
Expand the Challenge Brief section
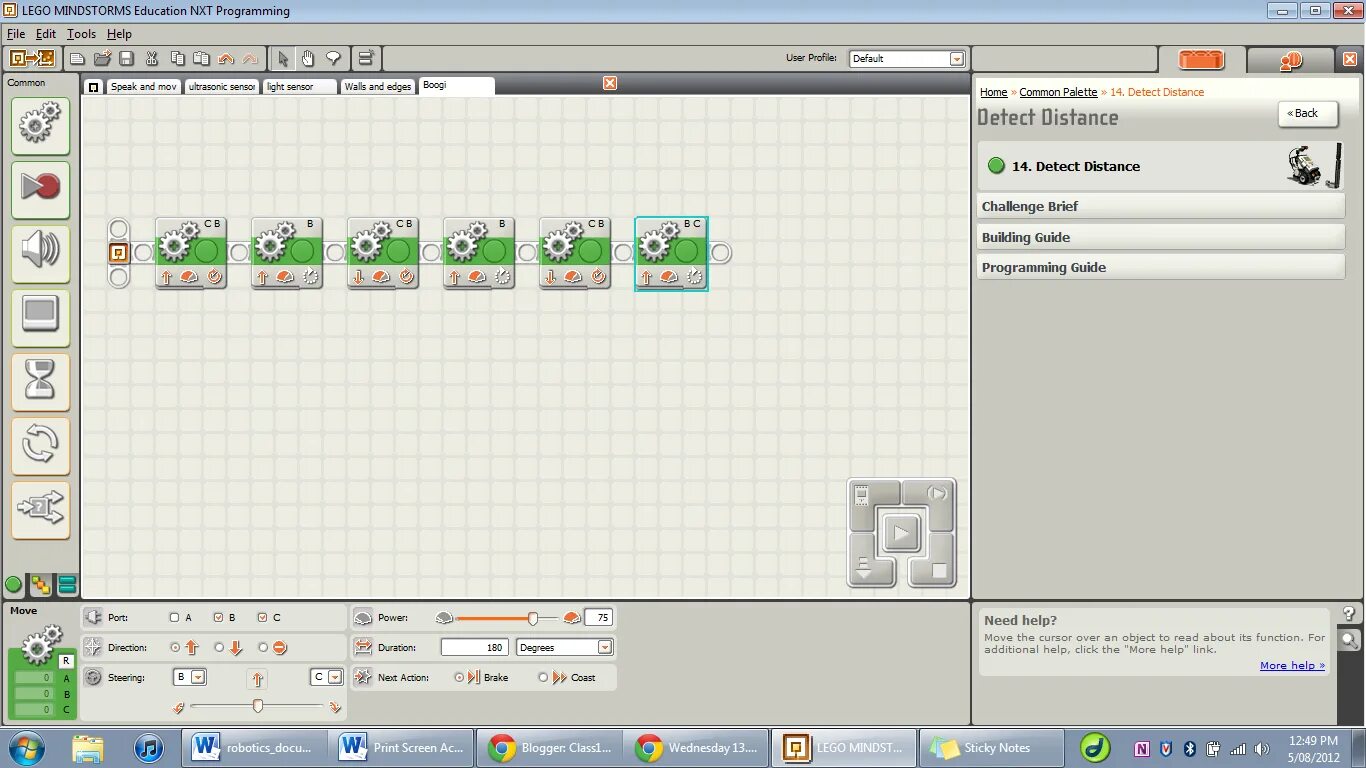(x=1160, y=206)
